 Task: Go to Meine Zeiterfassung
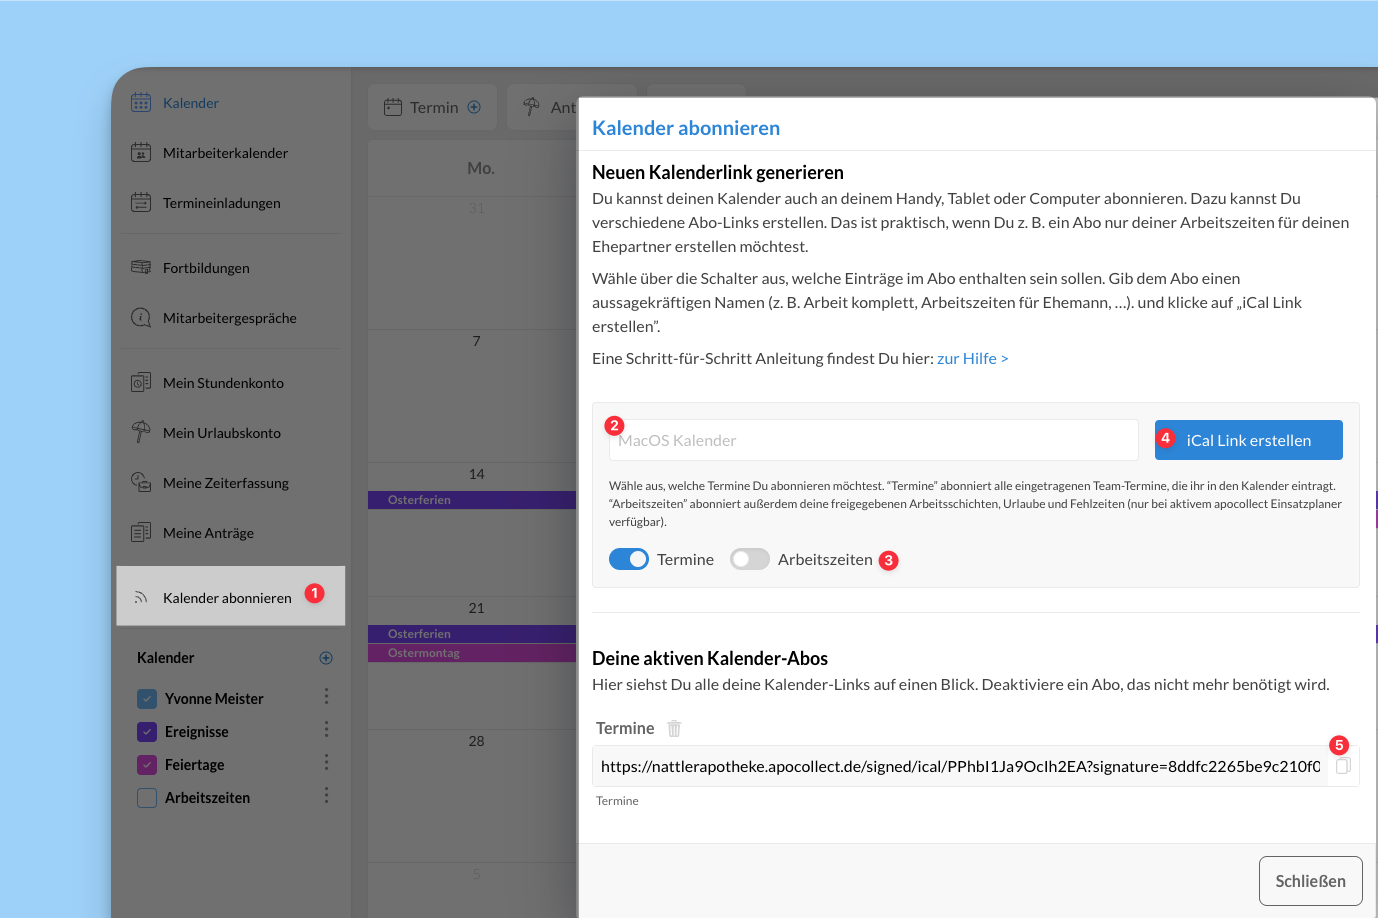[225, 483]
